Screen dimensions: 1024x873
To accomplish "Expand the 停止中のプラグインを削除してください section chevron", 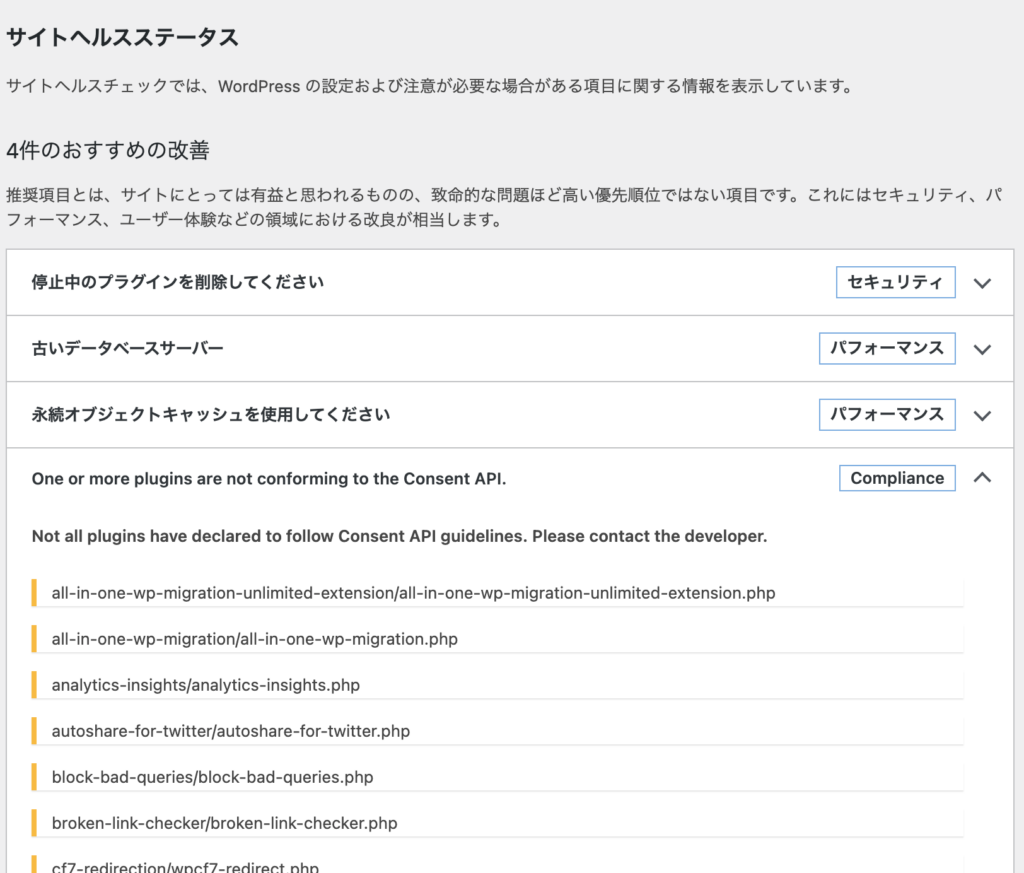I will 982,283.
